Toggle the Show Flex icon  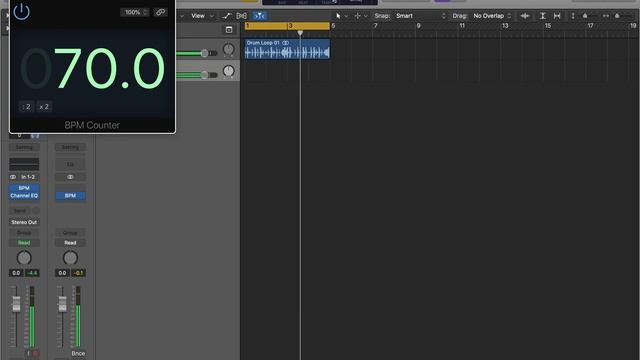[x=241, y=16]
